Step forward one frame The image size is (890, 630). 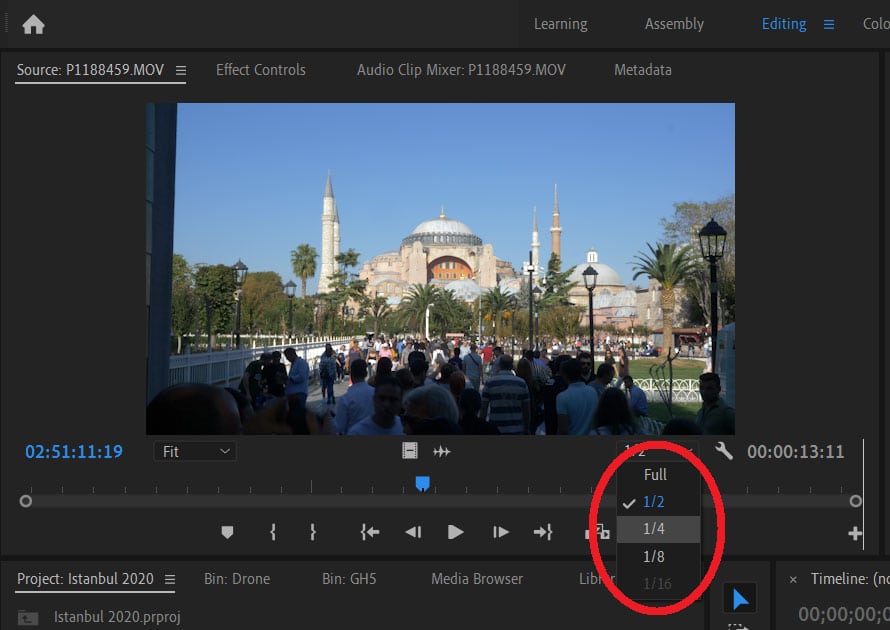point(501,532)
